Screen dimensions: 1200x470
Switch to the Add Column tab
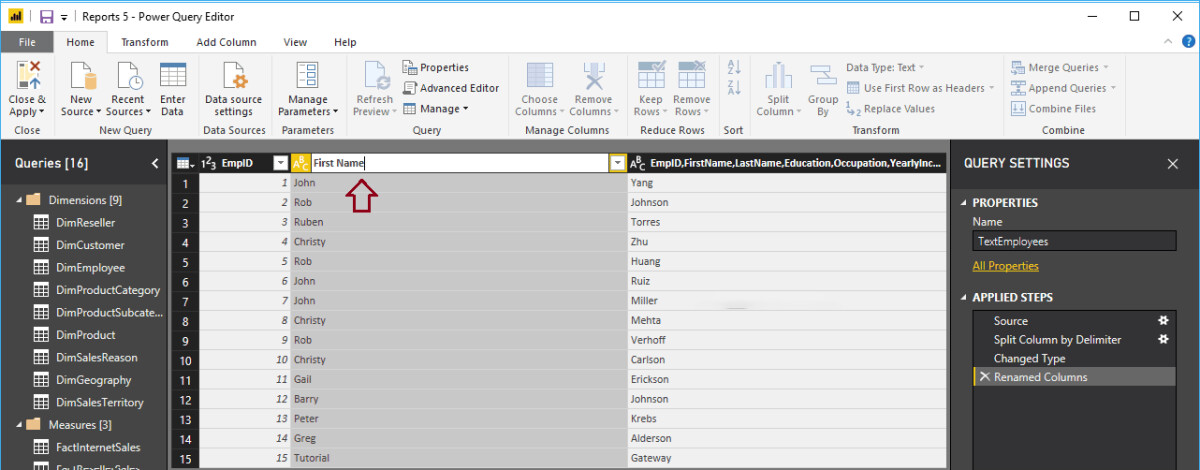point(226,42)
